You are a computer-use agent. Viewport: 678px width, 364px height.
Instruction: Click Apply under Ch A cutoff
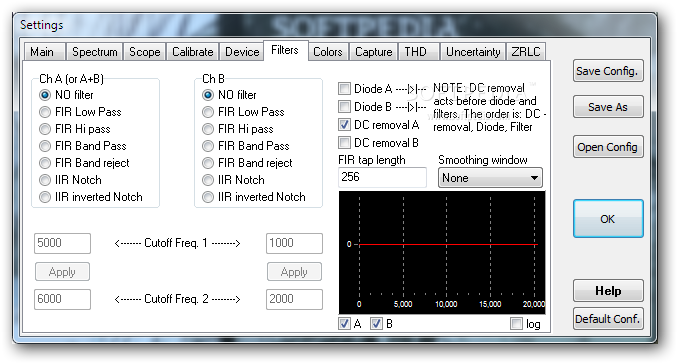click(62, 272)
